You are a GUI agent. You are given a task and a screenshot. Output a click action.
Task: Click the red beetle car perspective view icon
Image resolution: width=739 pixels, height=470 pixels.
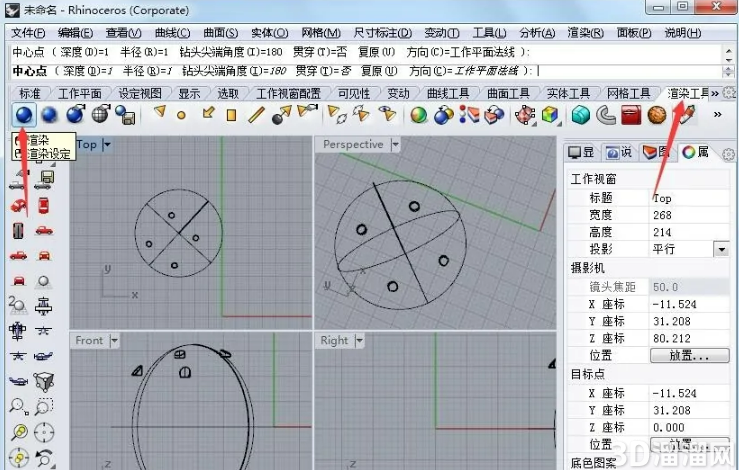[18, 206]
